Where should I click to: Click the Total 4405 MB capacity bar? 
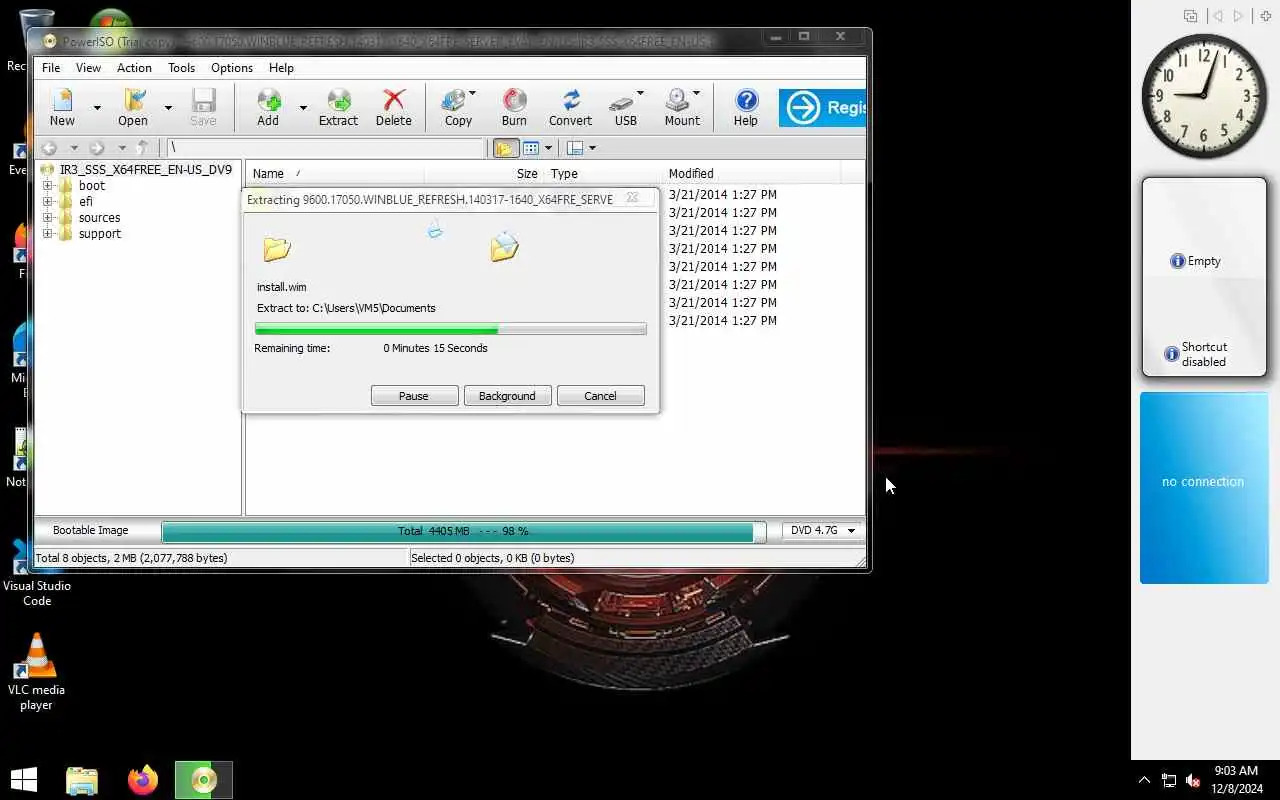(x=463, y=531)
